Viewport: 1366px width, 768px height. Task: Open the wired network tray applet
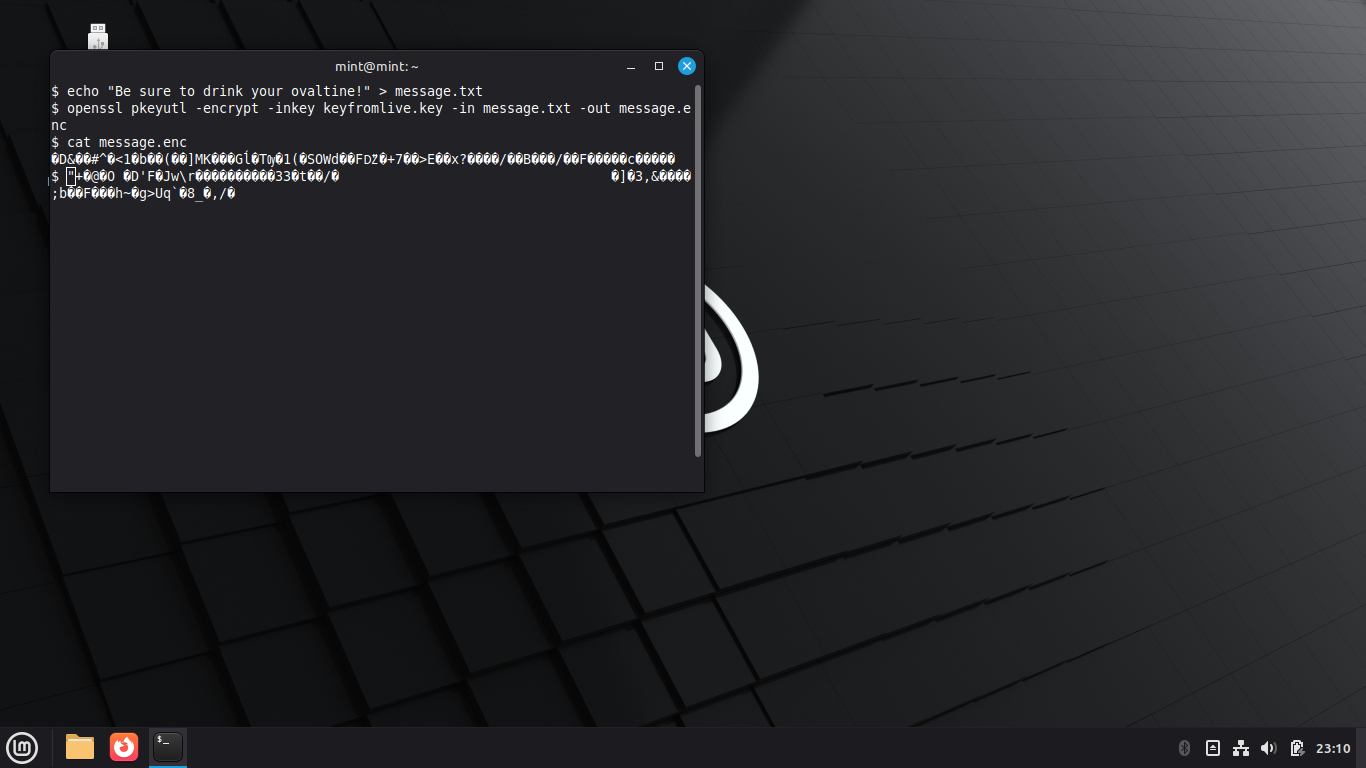[x=1241, y=748]
